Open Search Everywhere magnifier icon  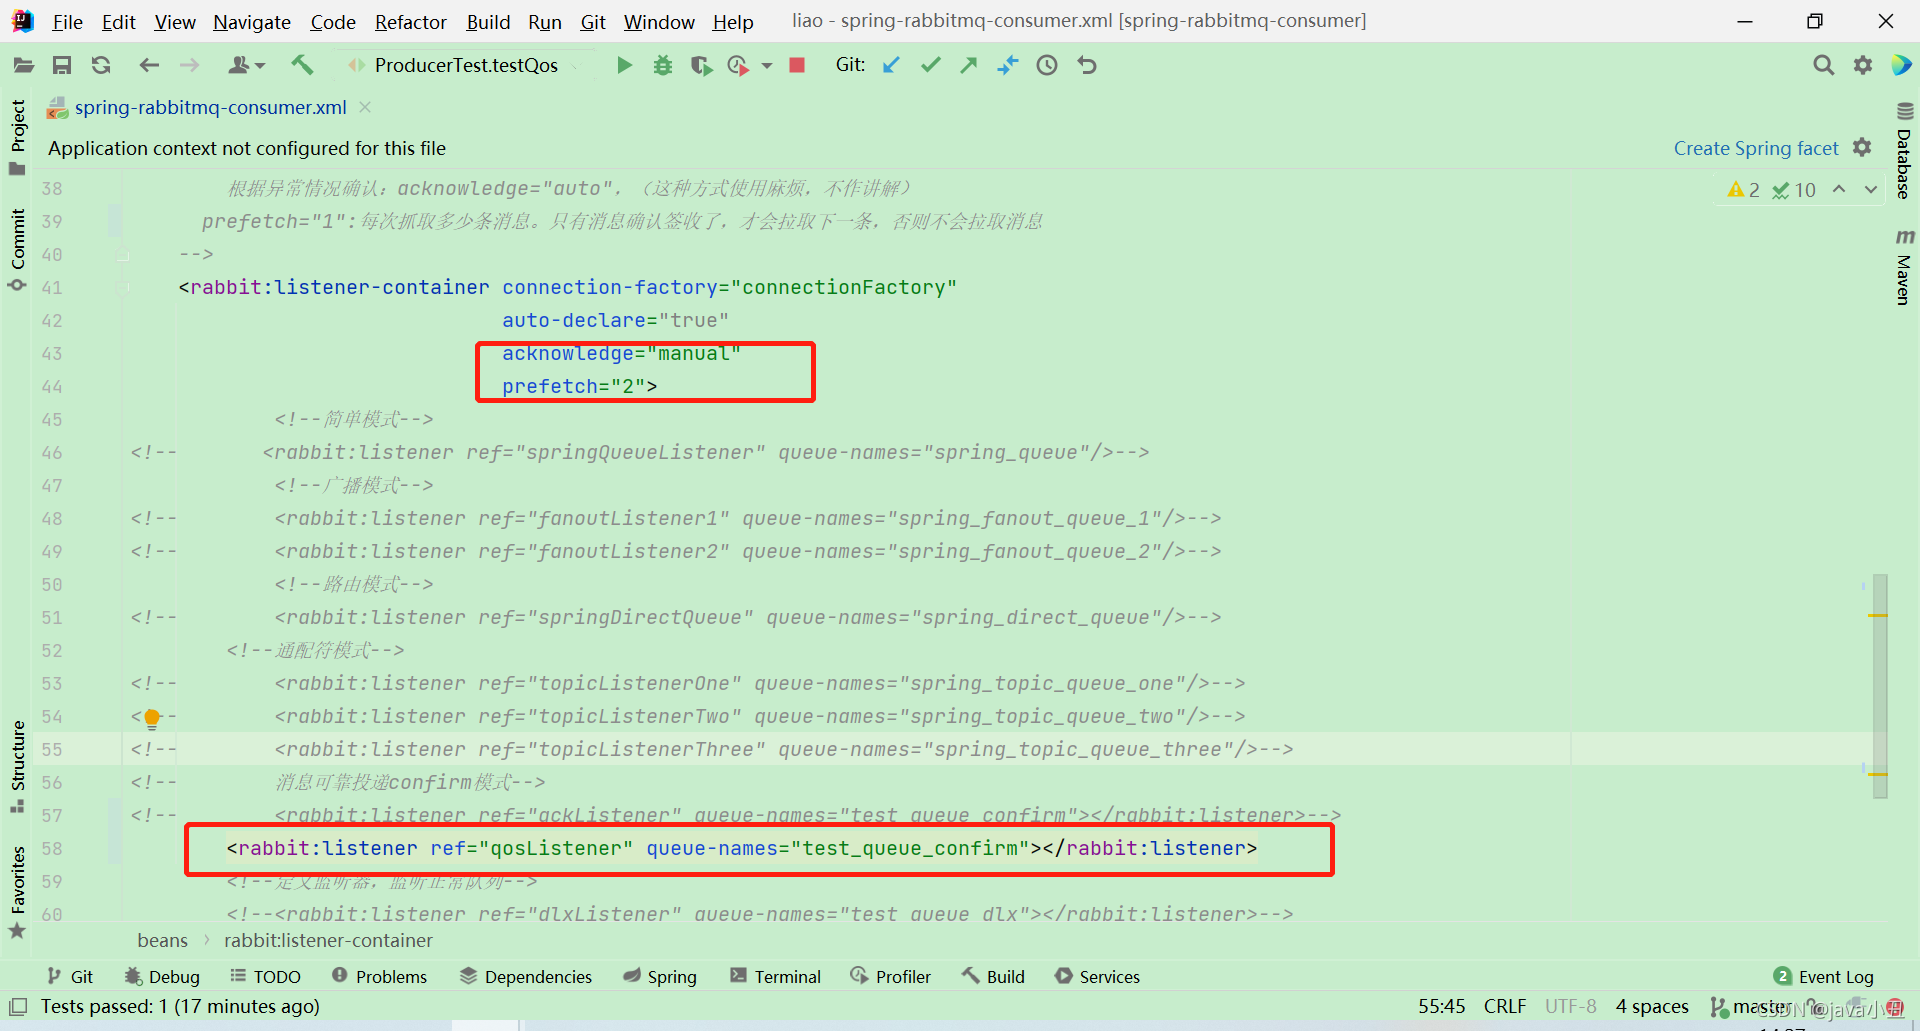1823,65
